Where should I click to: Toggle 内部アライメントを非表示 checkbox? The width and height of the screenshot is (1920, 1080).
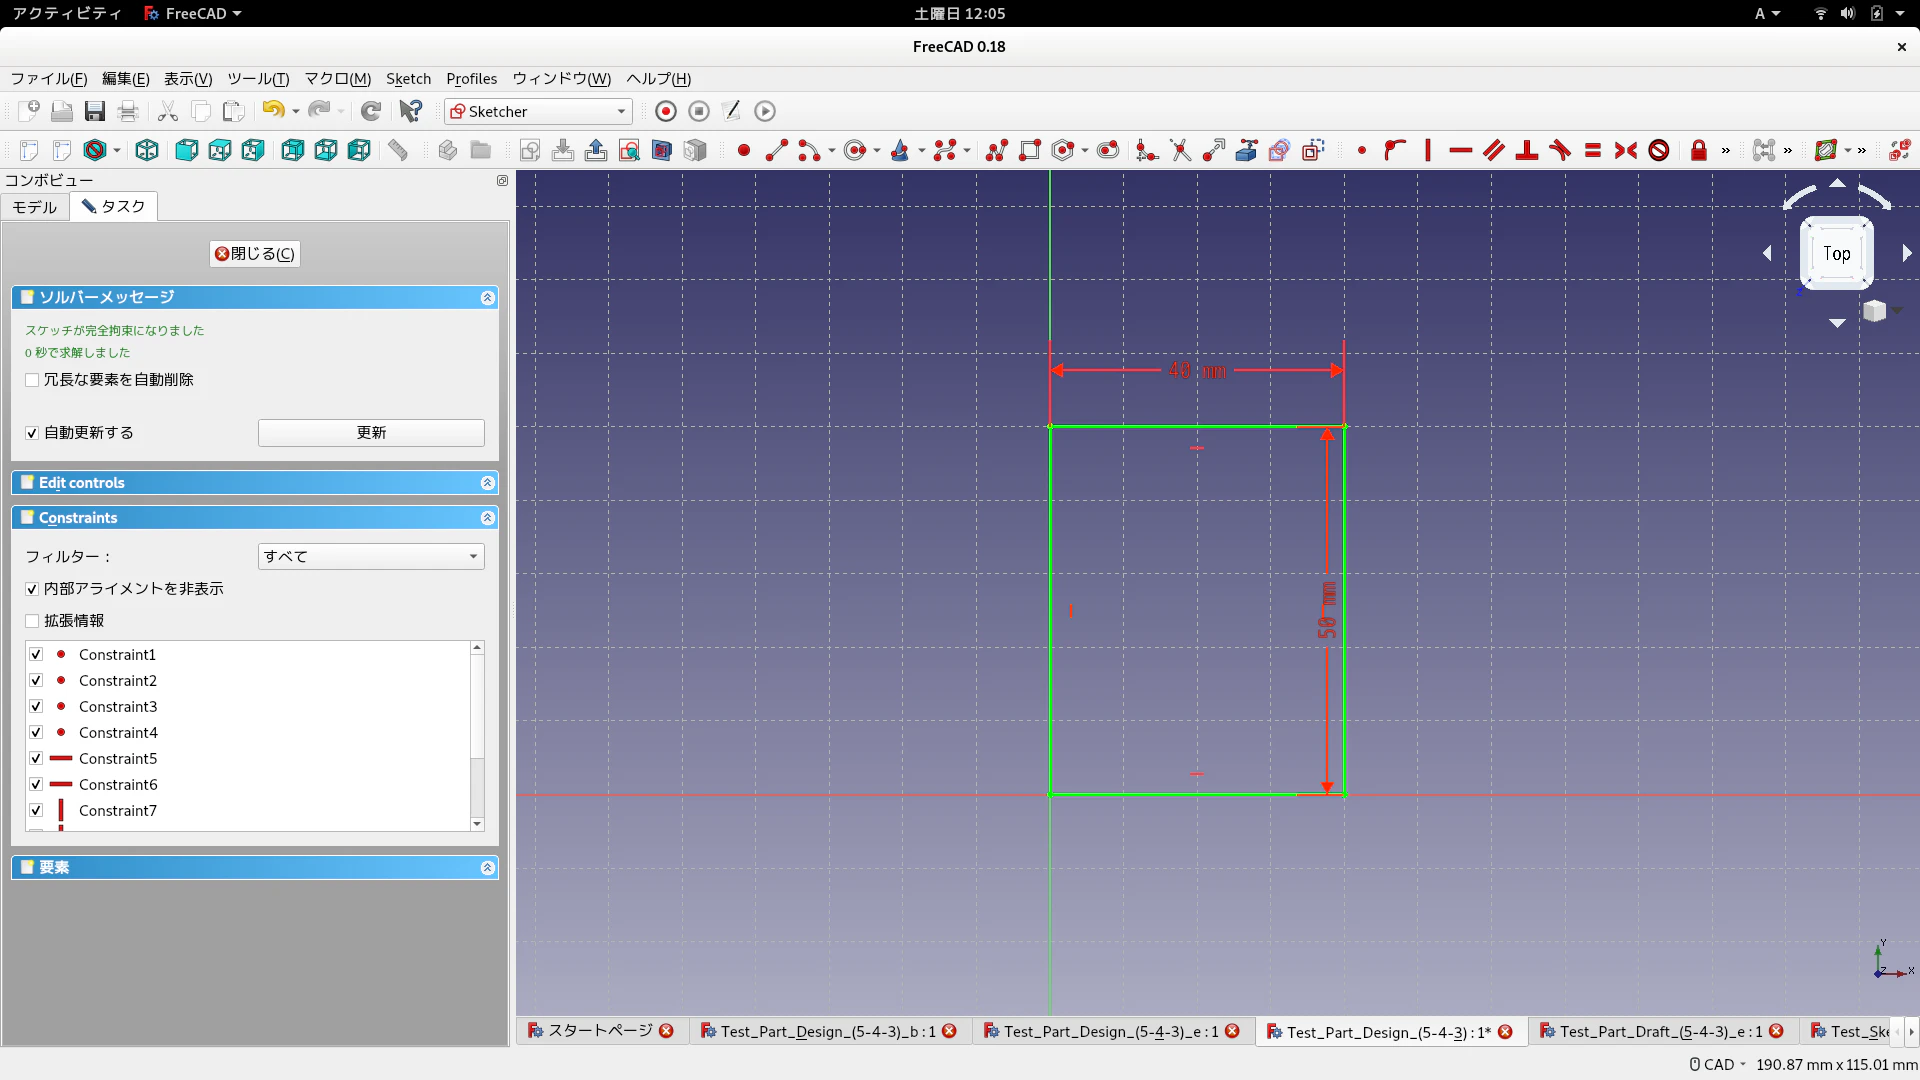pos(32,589)
